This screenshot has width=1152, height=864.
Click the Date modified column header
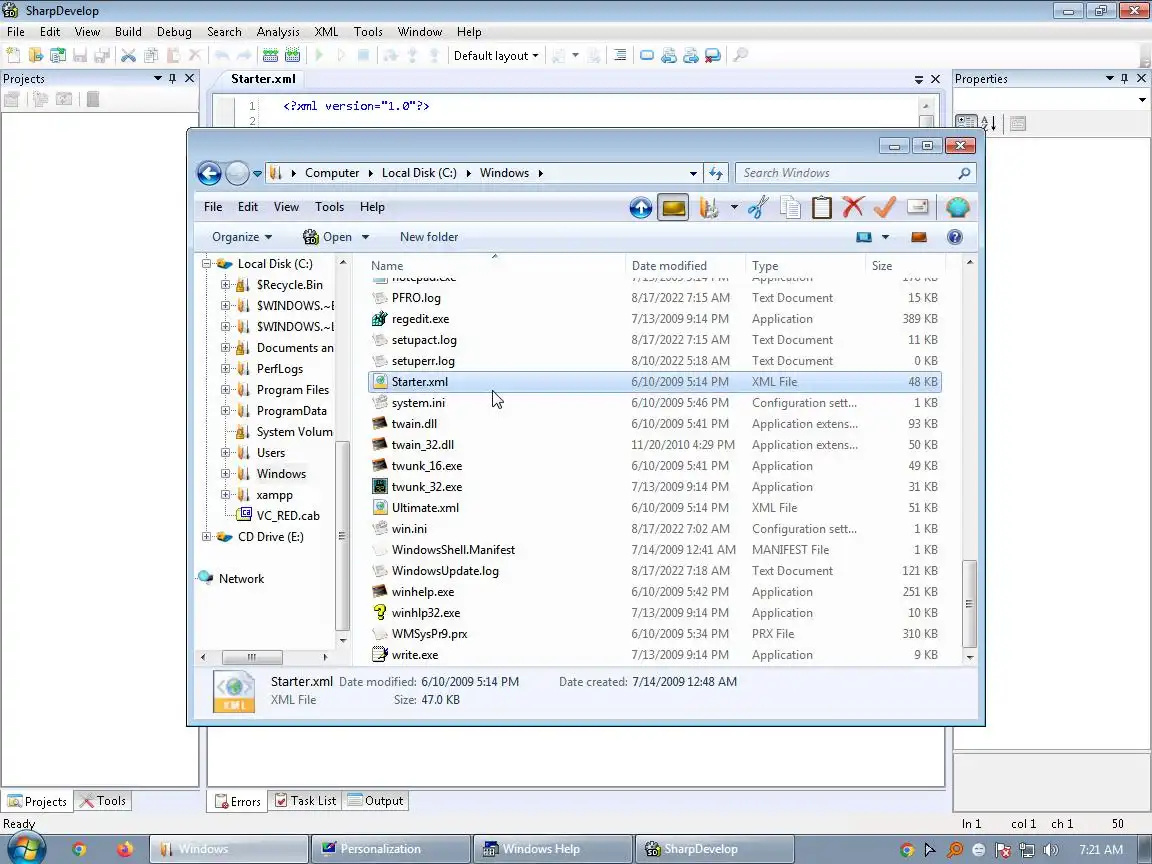(685, 265)
